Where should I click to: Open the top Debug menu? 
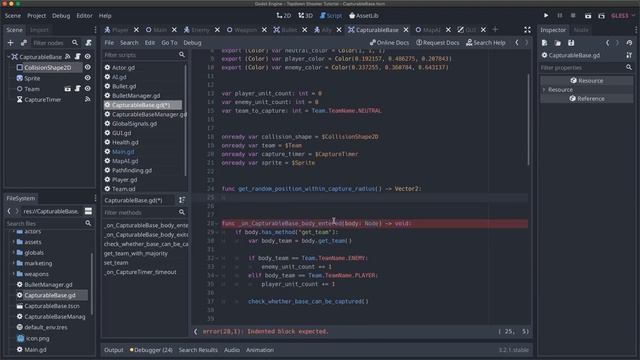tap(61, 16)
